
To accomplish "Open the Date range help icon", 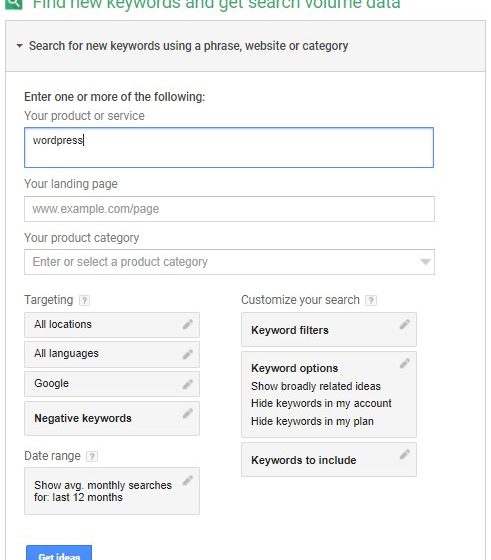I will 92,456.
